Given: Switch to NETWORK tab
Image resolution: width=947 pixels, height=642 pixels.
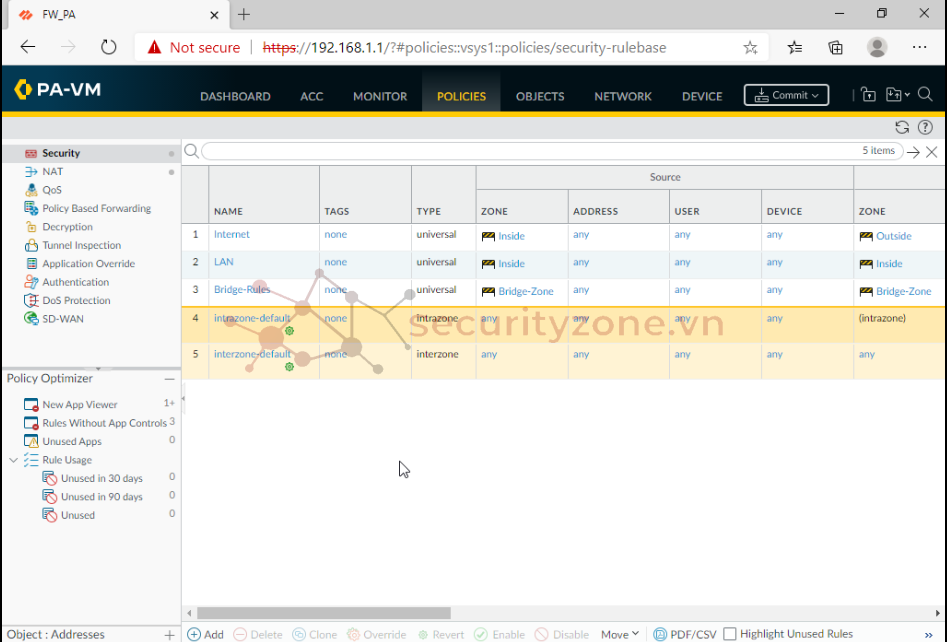Looking at the screenshot, I should (623, 96).
